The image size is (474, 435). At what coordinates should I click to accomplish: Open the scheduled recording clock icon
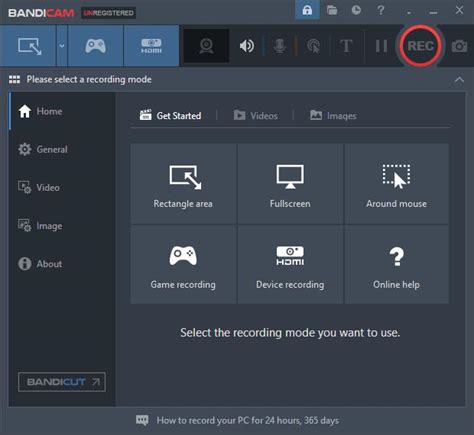coord(356,10)
